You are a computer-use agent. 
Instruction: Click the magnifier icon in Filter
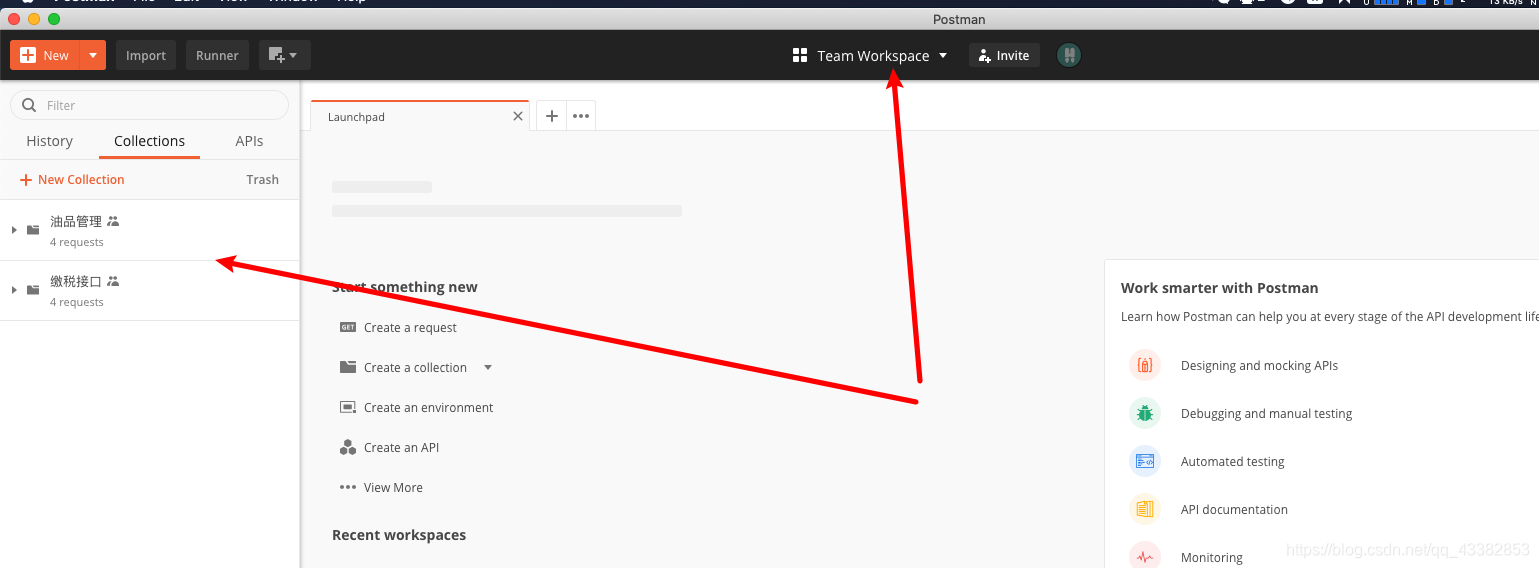pyautogui.click(x=30, y=105)
